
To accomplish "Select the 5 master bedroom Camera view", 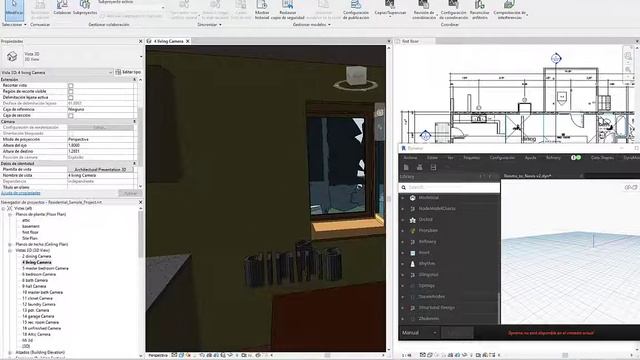I will click(x=45, y=269).
